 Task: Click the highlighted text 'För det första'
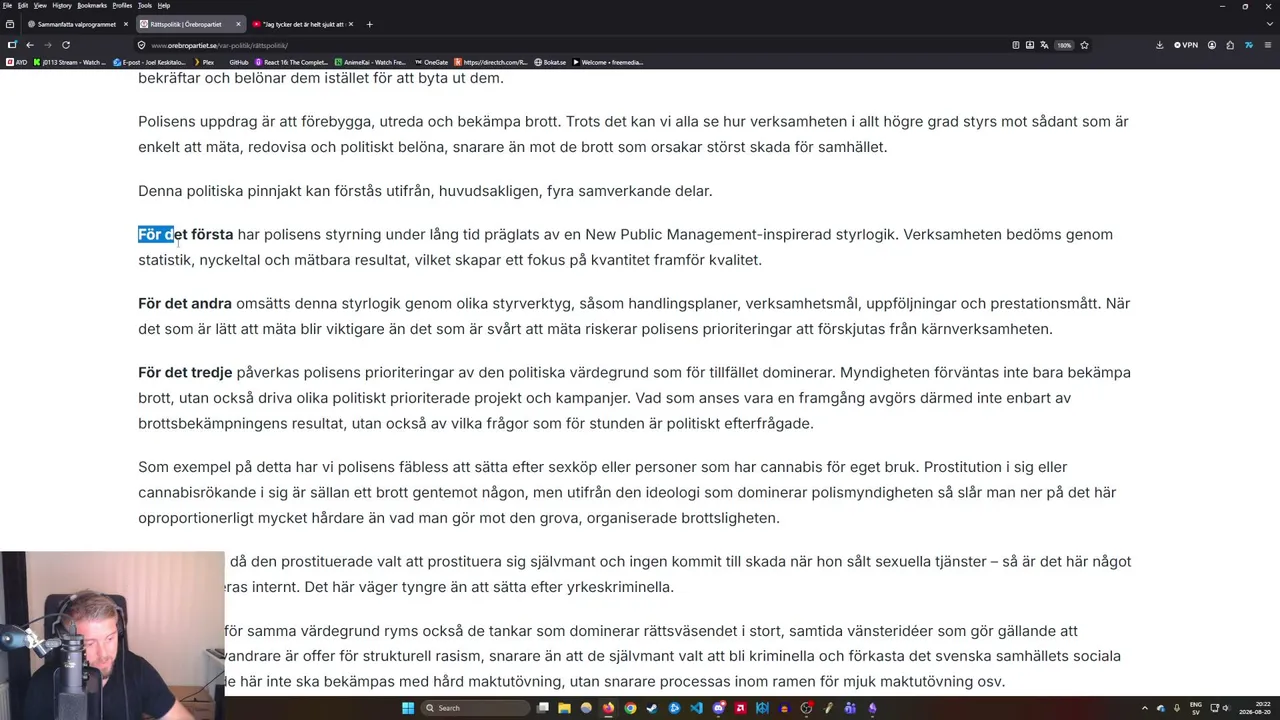tap(185, 234)
